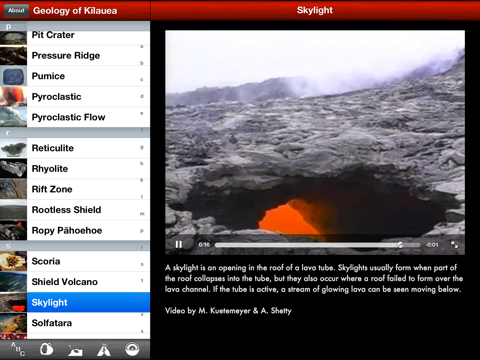Screen dimensions: 480x360
Task: Click the Skylight thumbnail image
Action: pos(13,302)
